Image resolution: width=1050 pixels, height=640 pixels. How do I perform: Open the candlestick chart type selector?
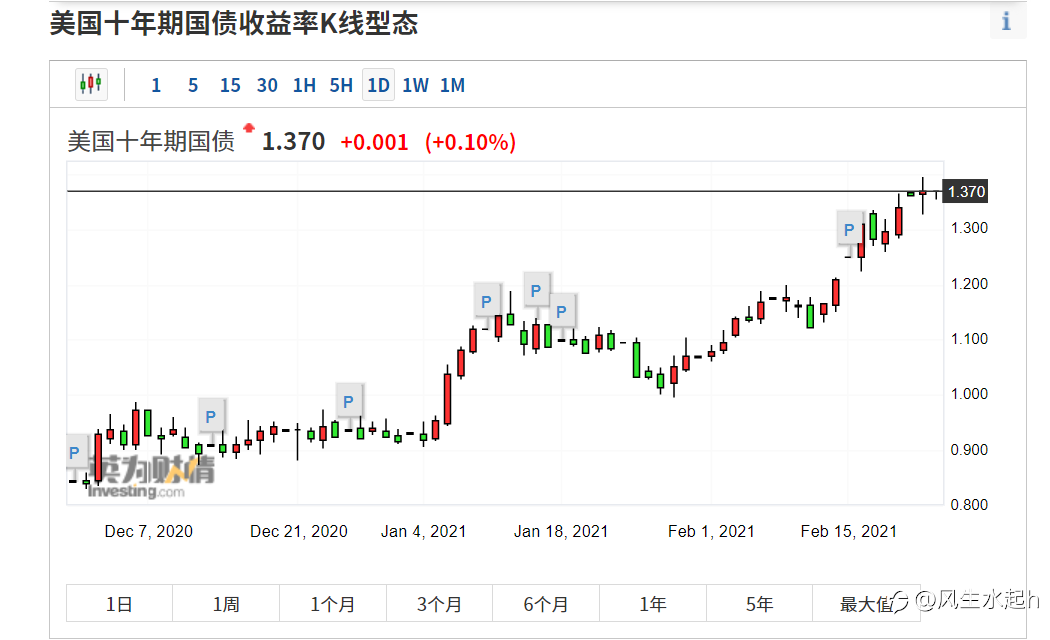coord(91,84)
